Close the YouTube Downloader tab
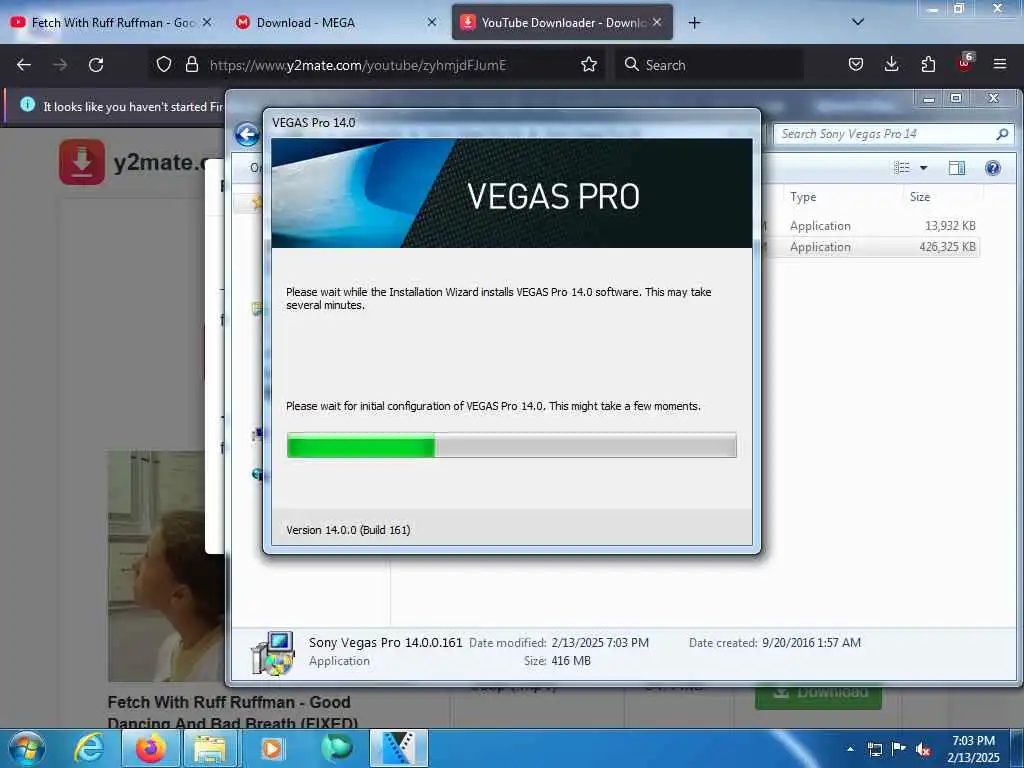 [657, 22]
